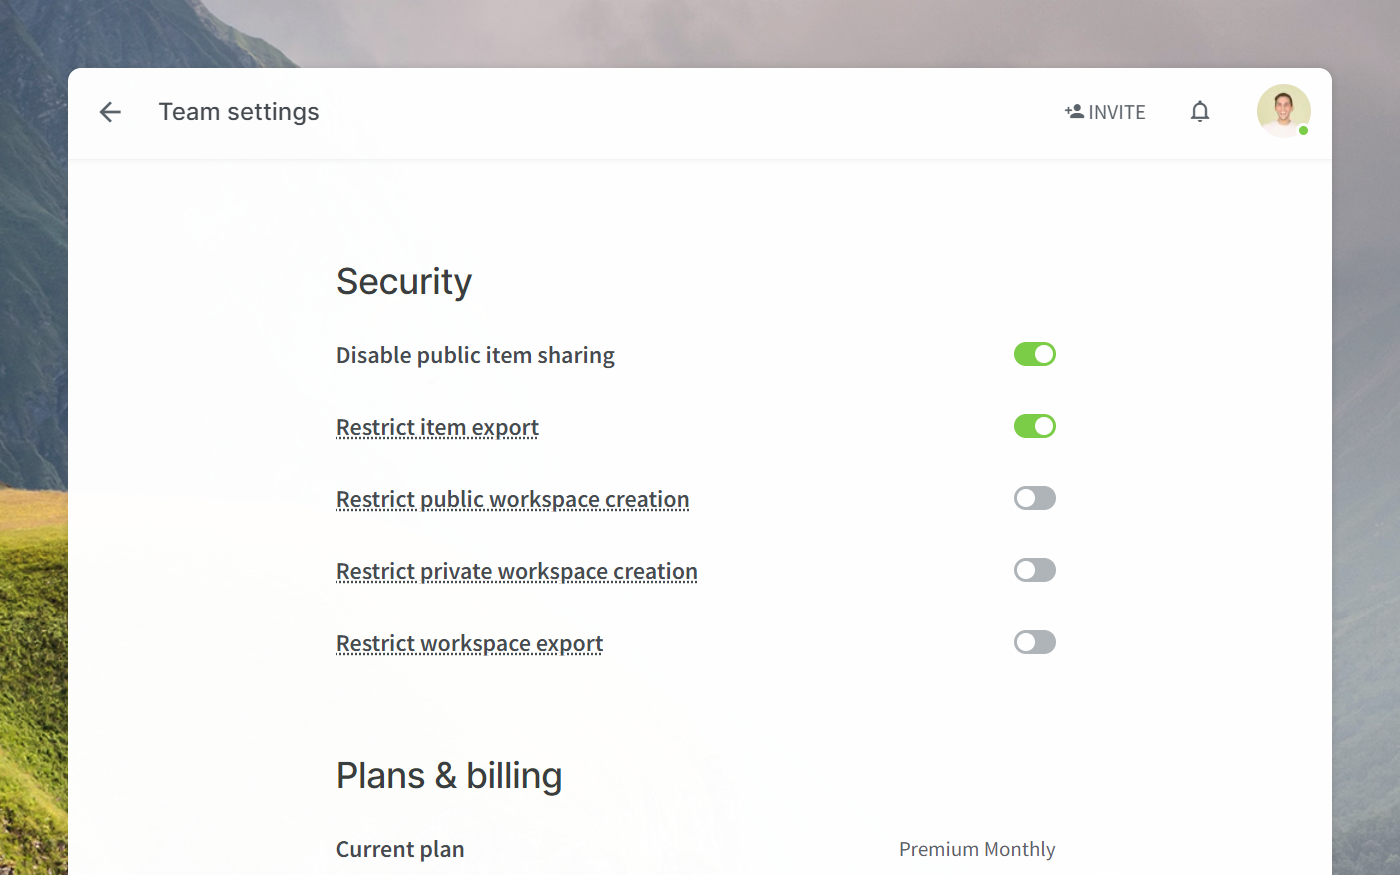
Task: Click the Plans & billing heading
Action: (449, 776)
